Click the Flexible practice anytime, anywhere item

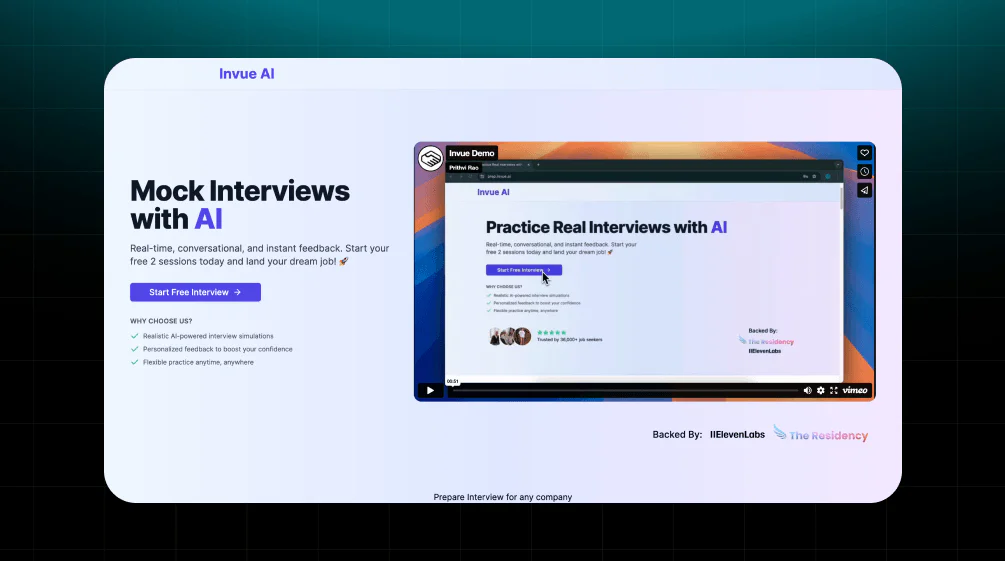(198, 362)
